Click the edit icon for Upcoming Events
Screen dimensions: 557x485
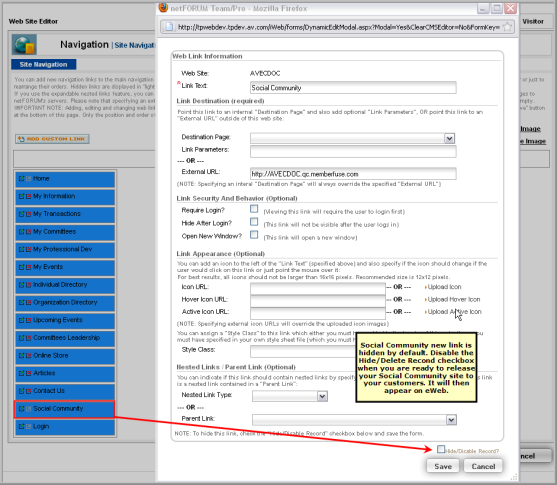click(x=21, y=320)
